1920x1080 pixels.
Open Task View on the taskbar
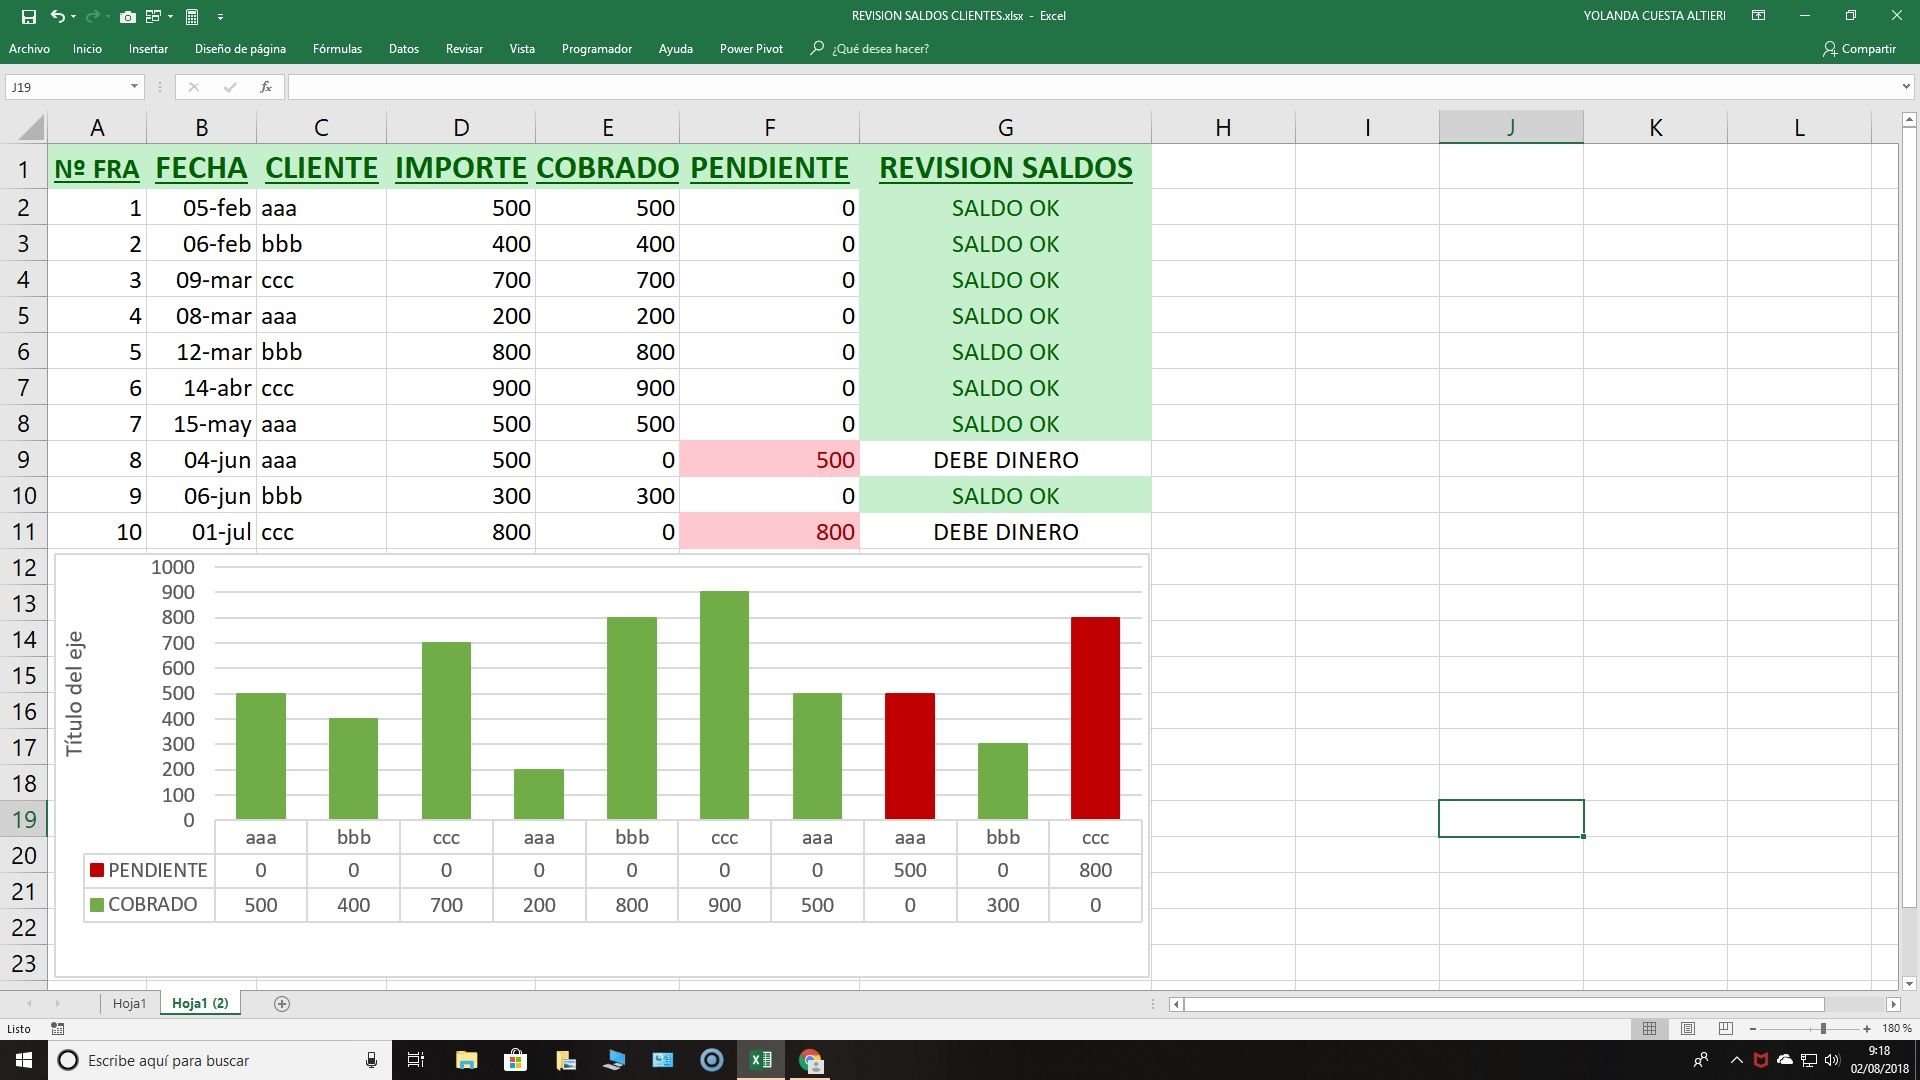[416, 1060]
